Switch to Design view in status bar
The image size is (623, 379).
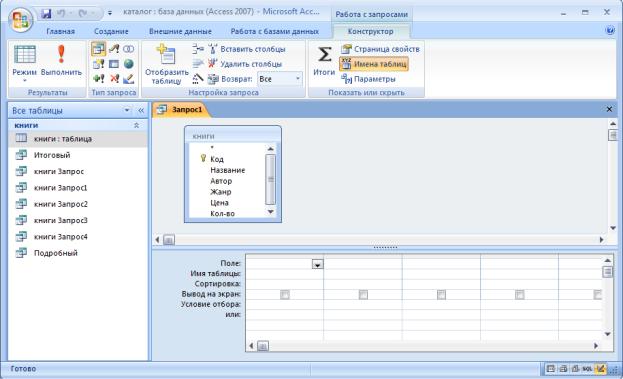coord(600,369)
